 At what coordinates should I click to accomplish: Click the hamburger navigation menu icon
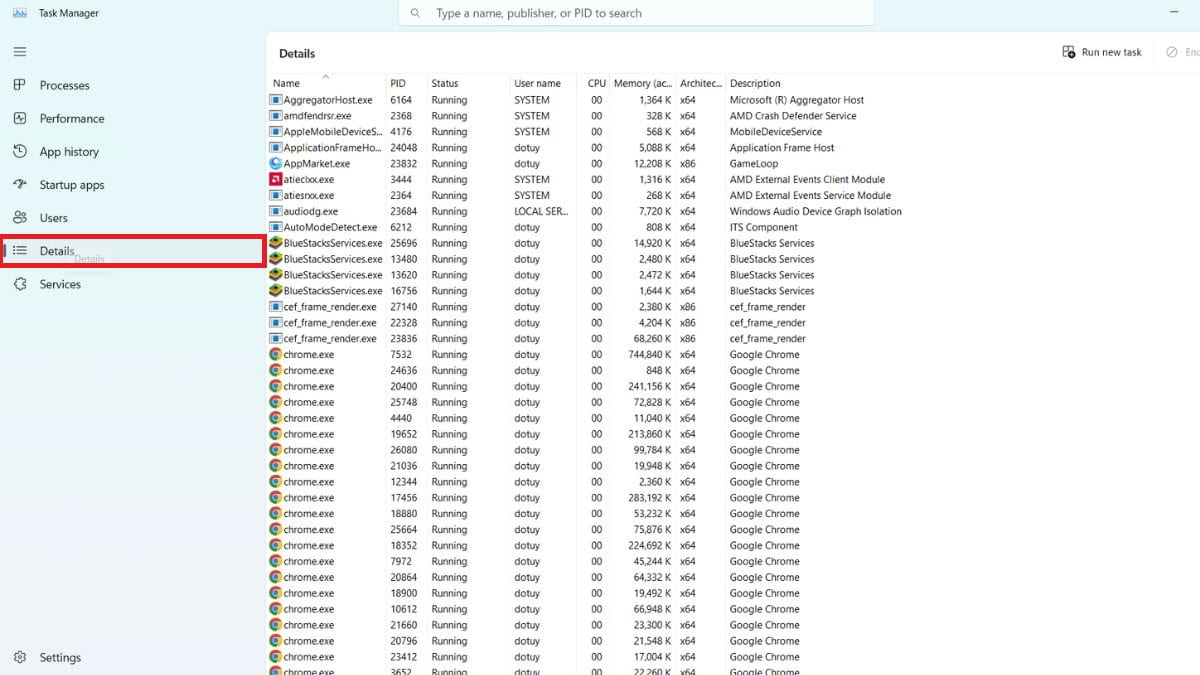coord(20,51)
